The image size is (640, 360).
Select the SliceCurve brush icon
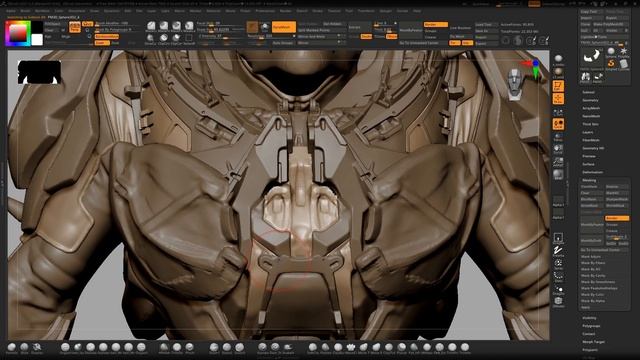pyautogui.click(x=151, y=38)
